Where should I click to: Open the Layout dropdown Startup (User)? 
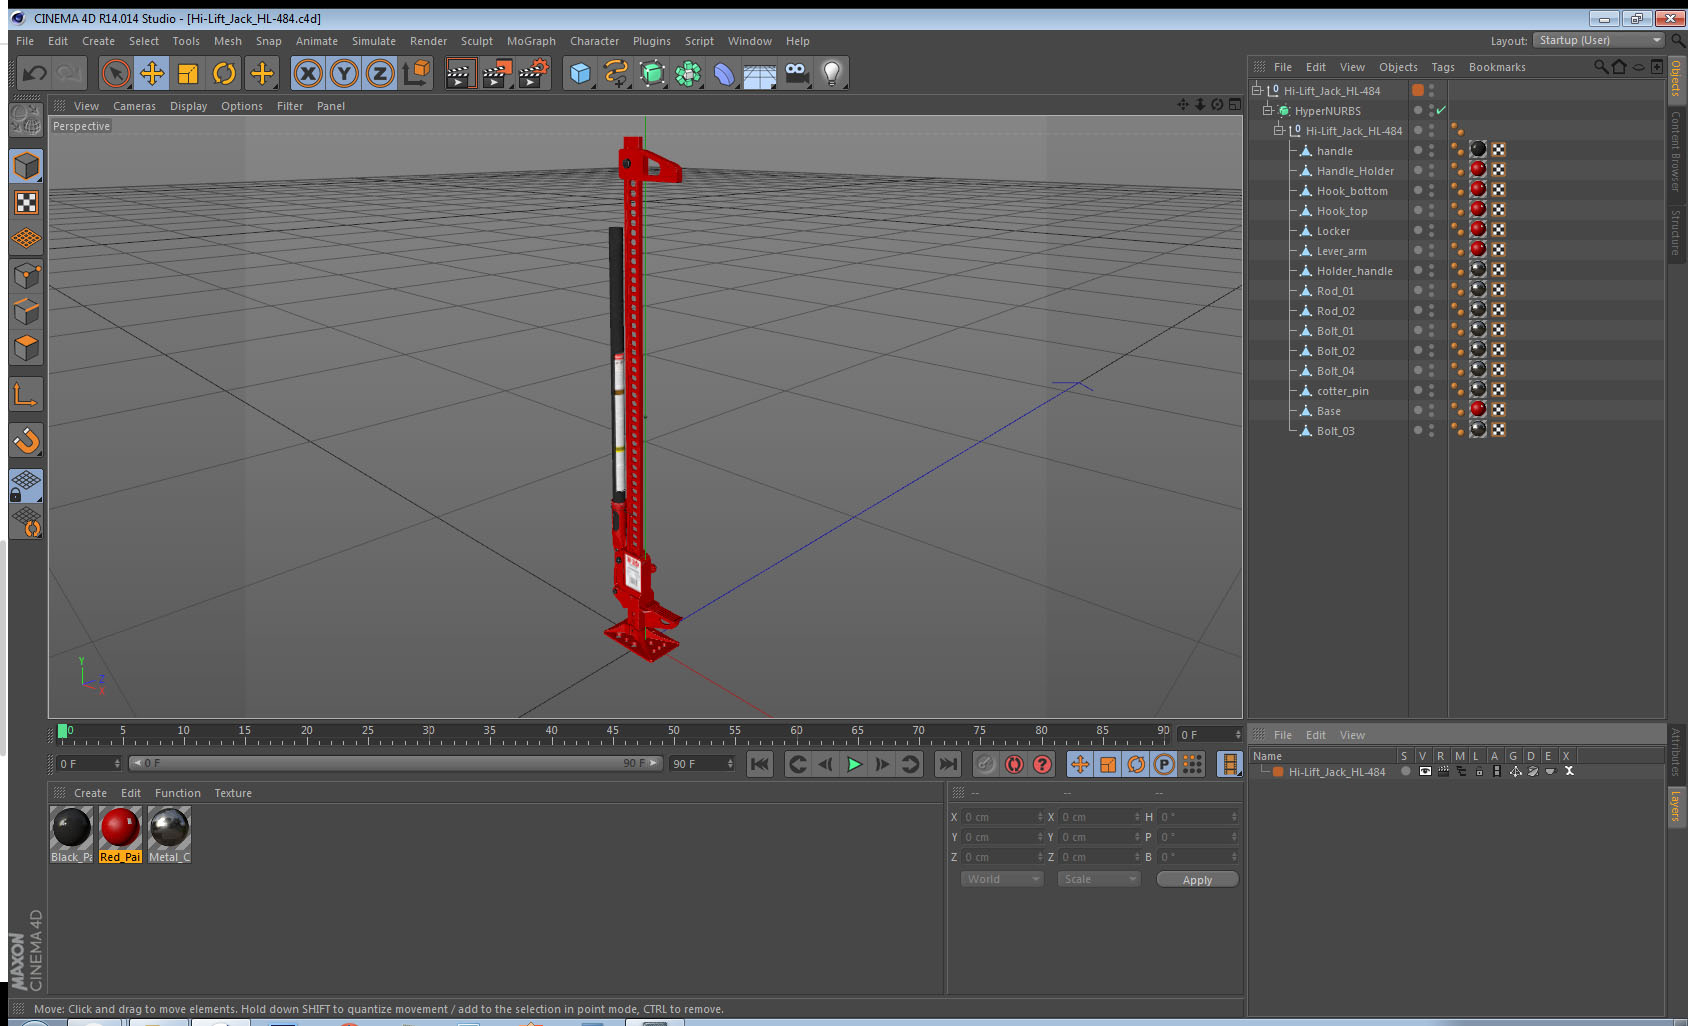1597,40
